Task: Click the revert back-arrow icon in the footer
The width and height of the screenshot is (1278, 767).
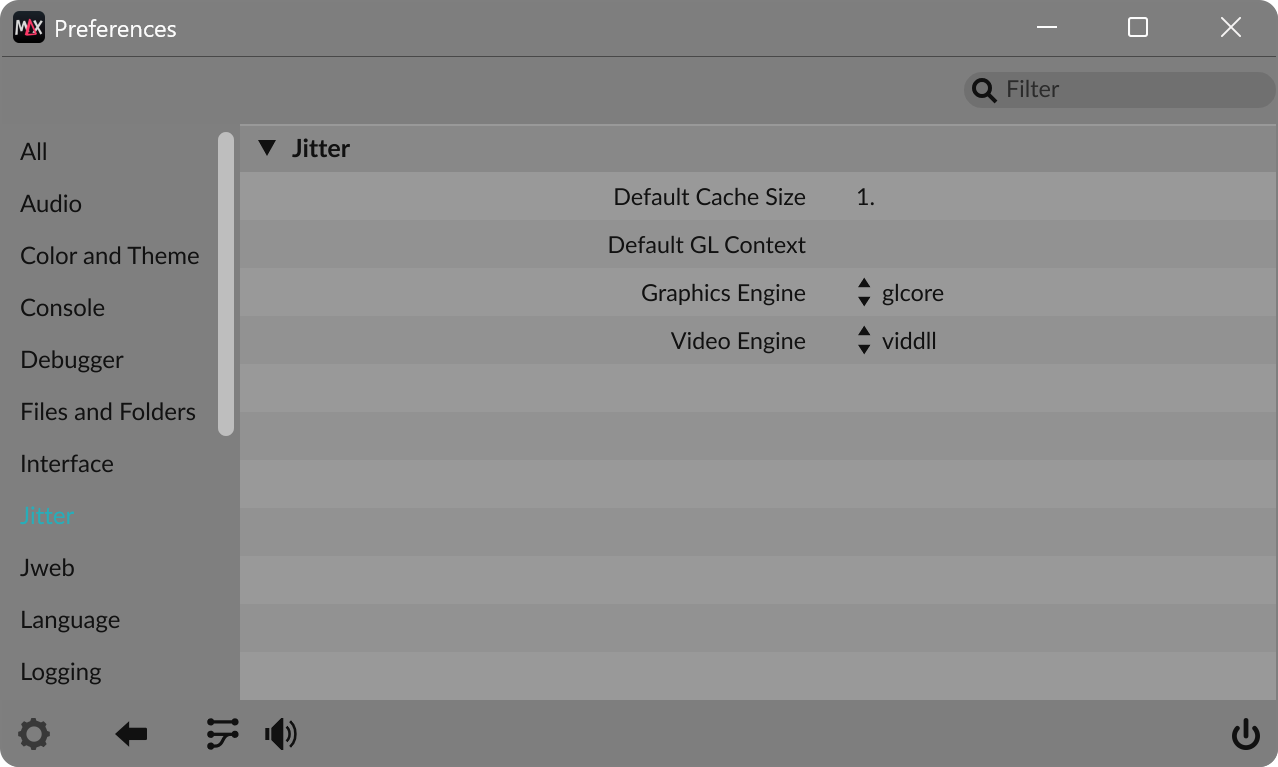Action: pyautogui.click(x=130, y=733)
